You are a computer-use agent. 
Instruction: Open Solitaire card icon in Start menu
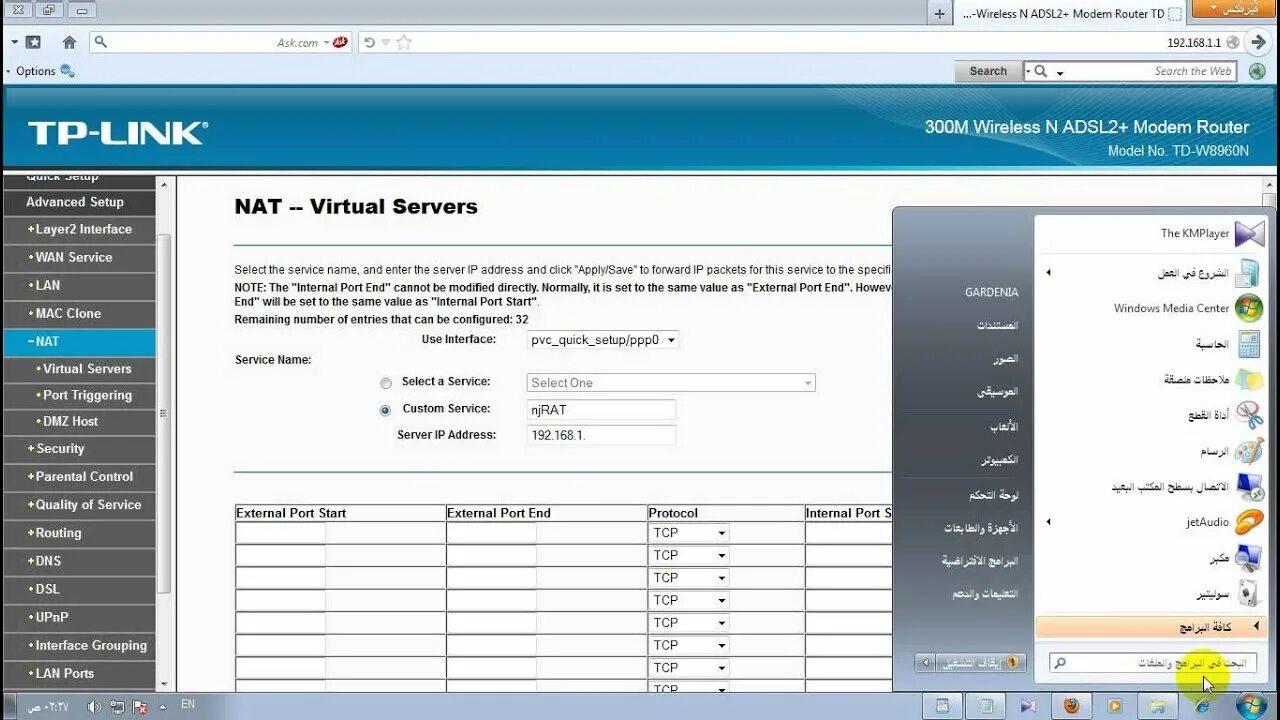[1249, 594]
